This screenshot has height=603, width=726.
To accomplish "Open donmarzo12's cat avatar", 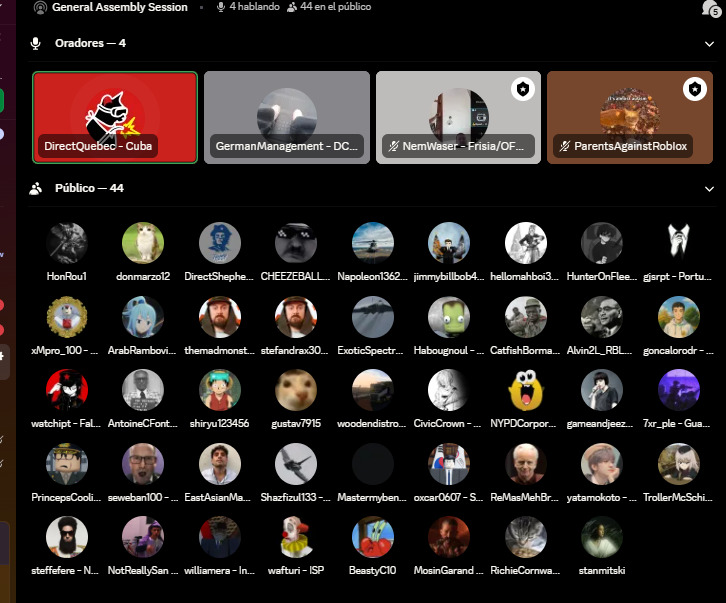I will click(143, 243).
